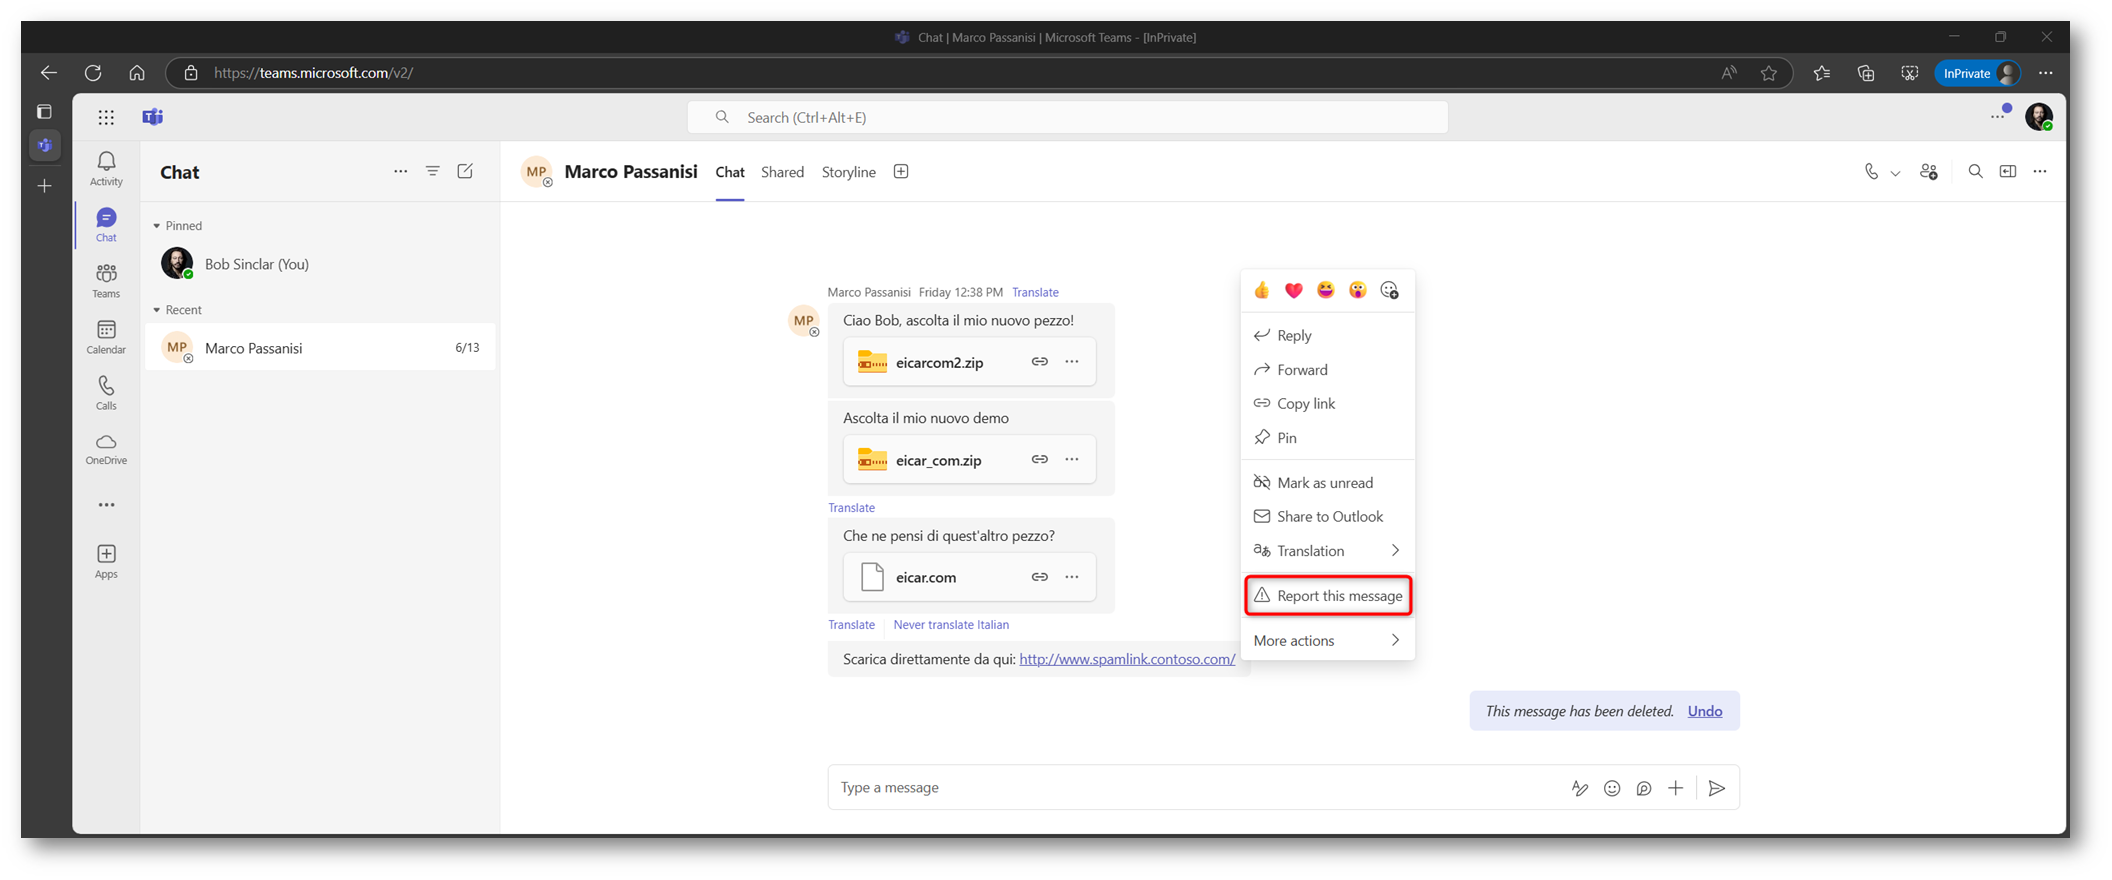Copy link for eicarcom2.zip attachment
The width and height of the screenshot is (2112, 880).
pyautogui.click(x=1040, y=361)
